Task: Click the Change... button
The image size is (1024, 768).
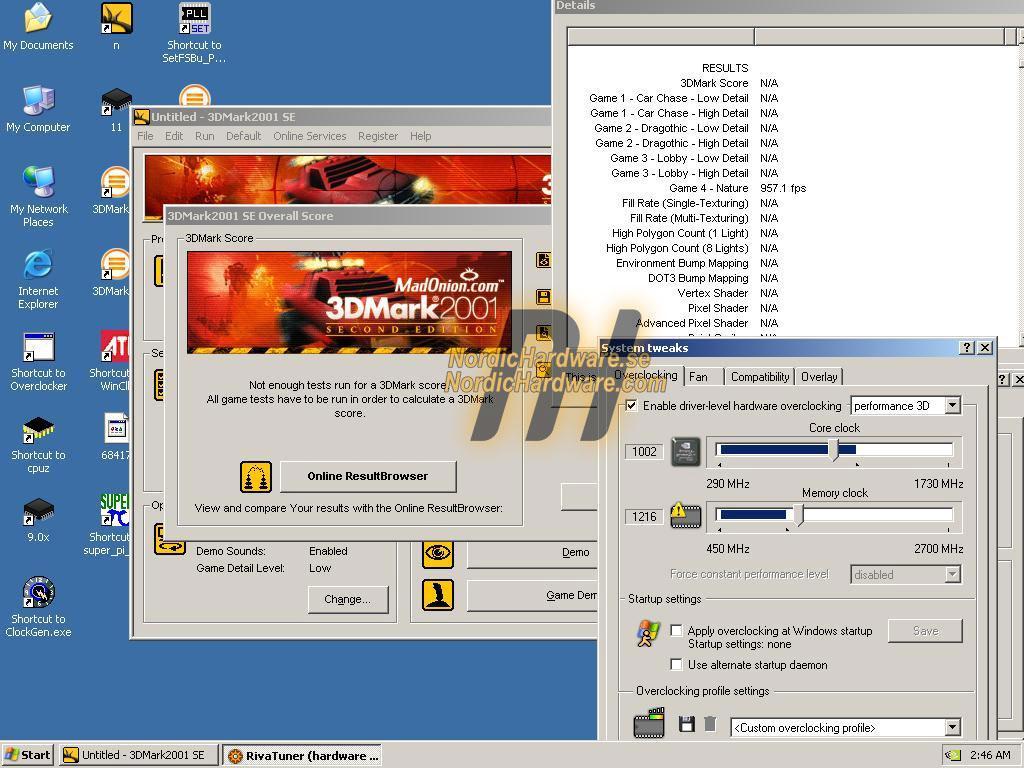Action: coord(347,599)
